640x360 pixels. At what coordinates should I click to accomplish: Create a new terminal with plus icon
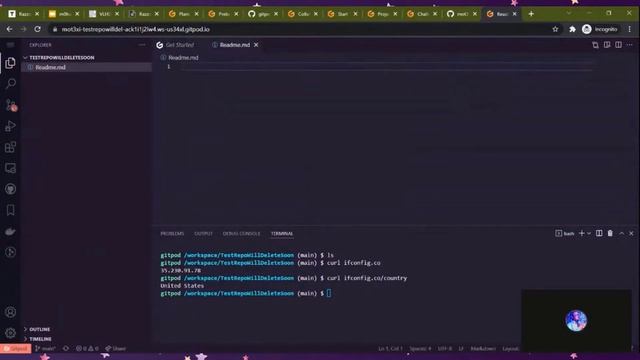point(582,233)
